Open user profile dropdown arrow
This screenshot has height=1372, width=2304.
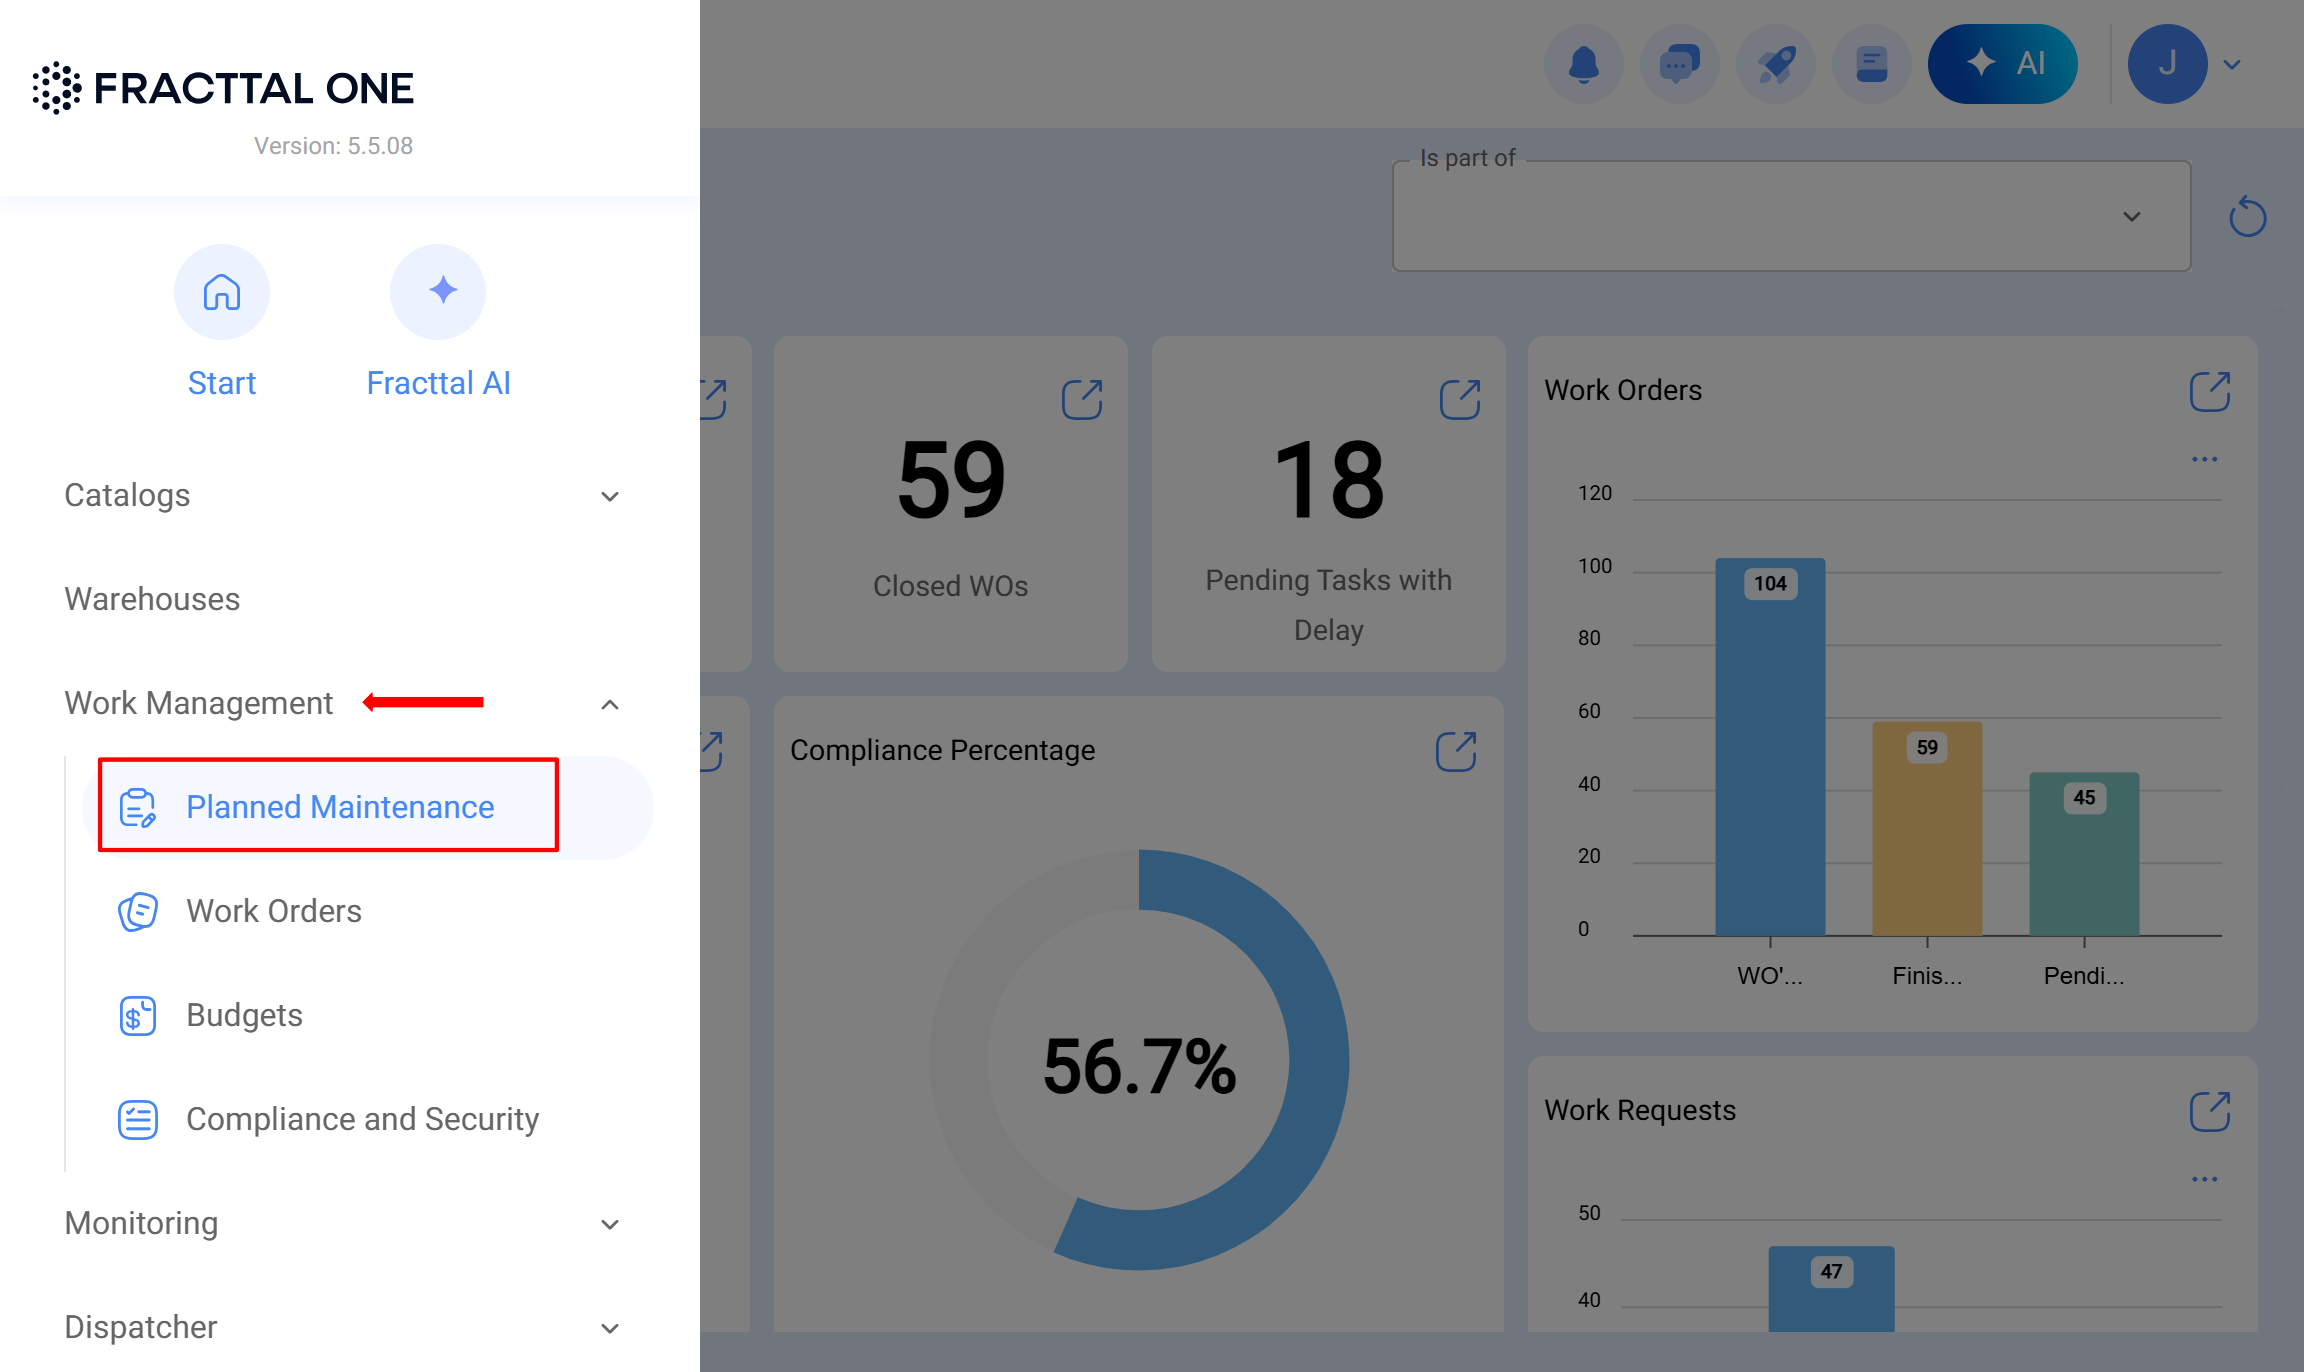pos(2232,64)
